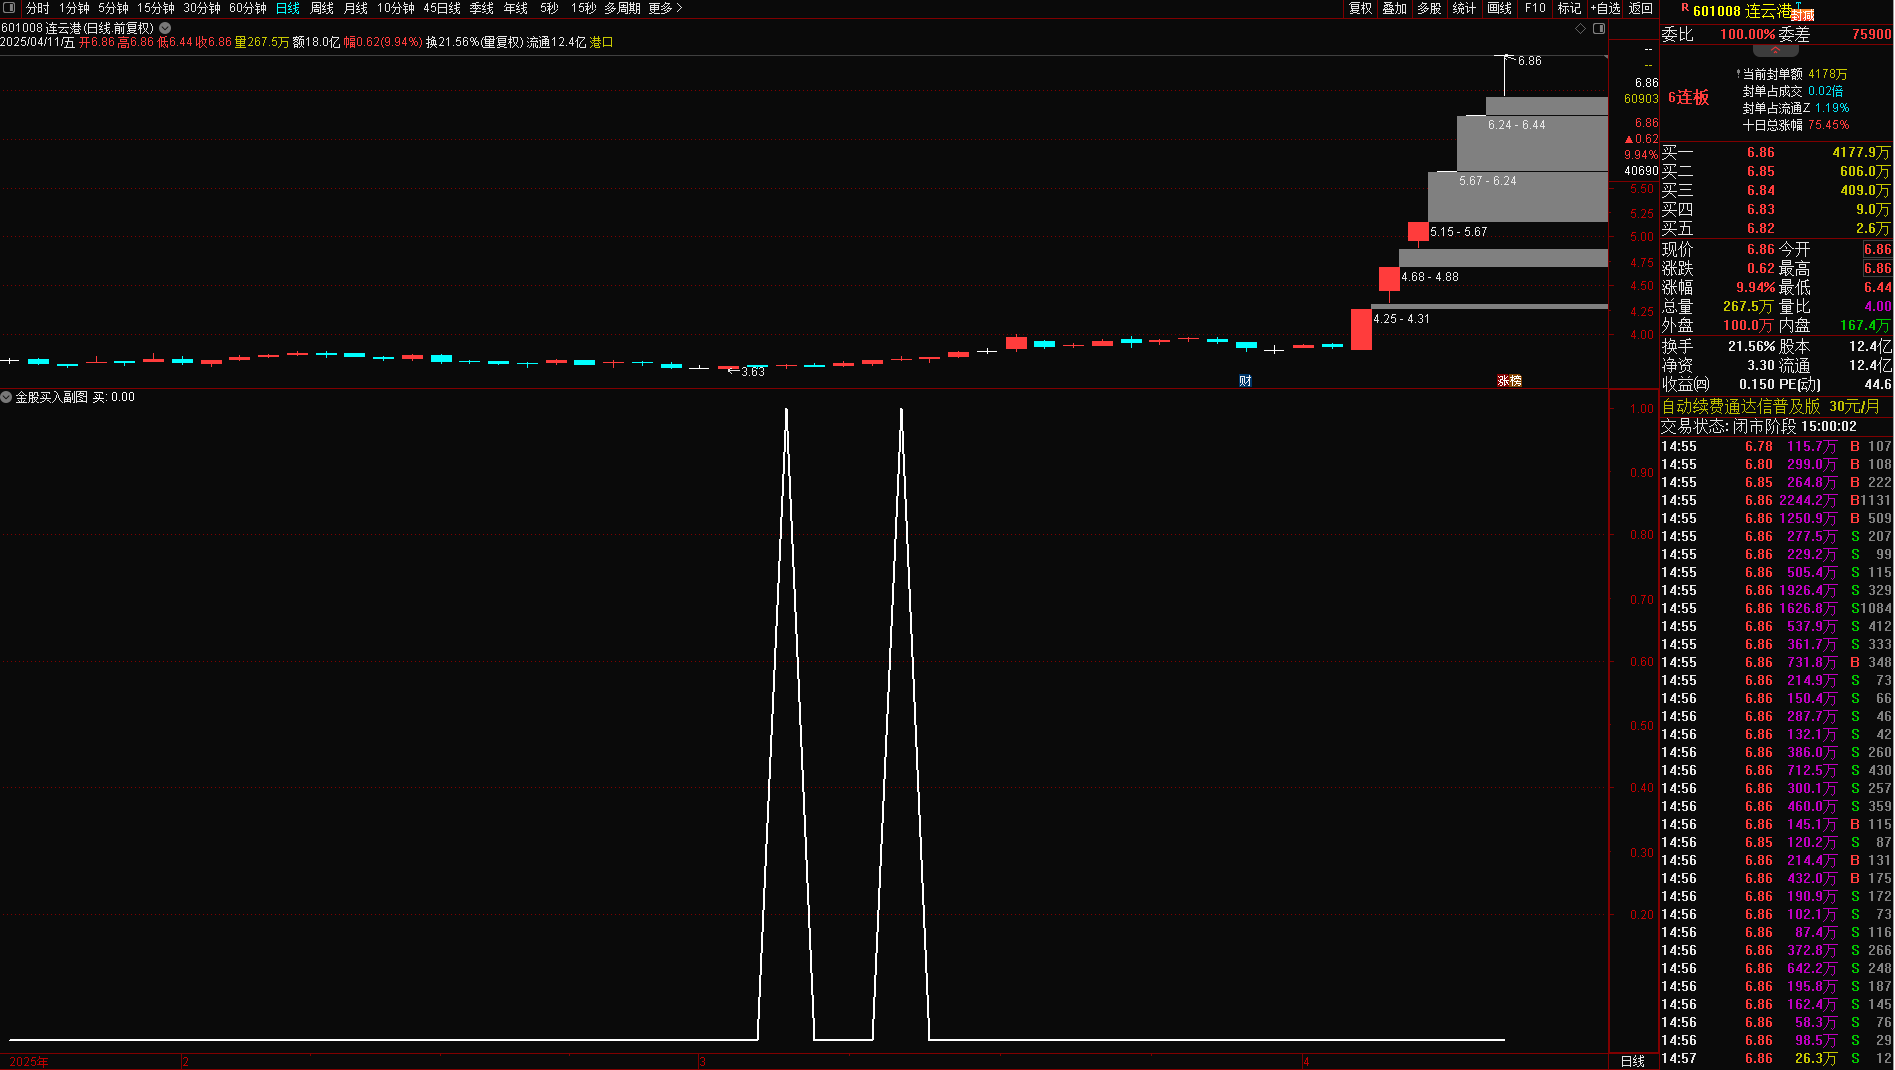Click the 601008 连云港 stock title
This screenshot has height=1070, width=1895.
pos(1742,11)
